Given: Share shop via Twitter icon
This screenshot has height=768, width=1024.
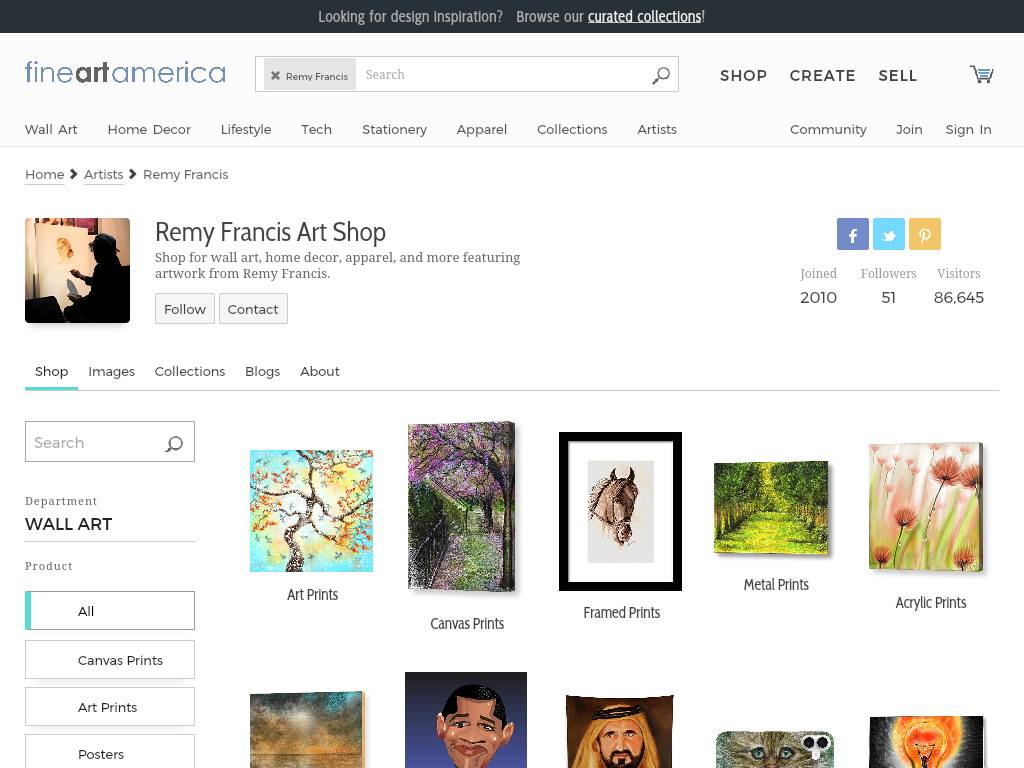Looking at the screenshot, I should pyautogui.click(x=889, y=234).
